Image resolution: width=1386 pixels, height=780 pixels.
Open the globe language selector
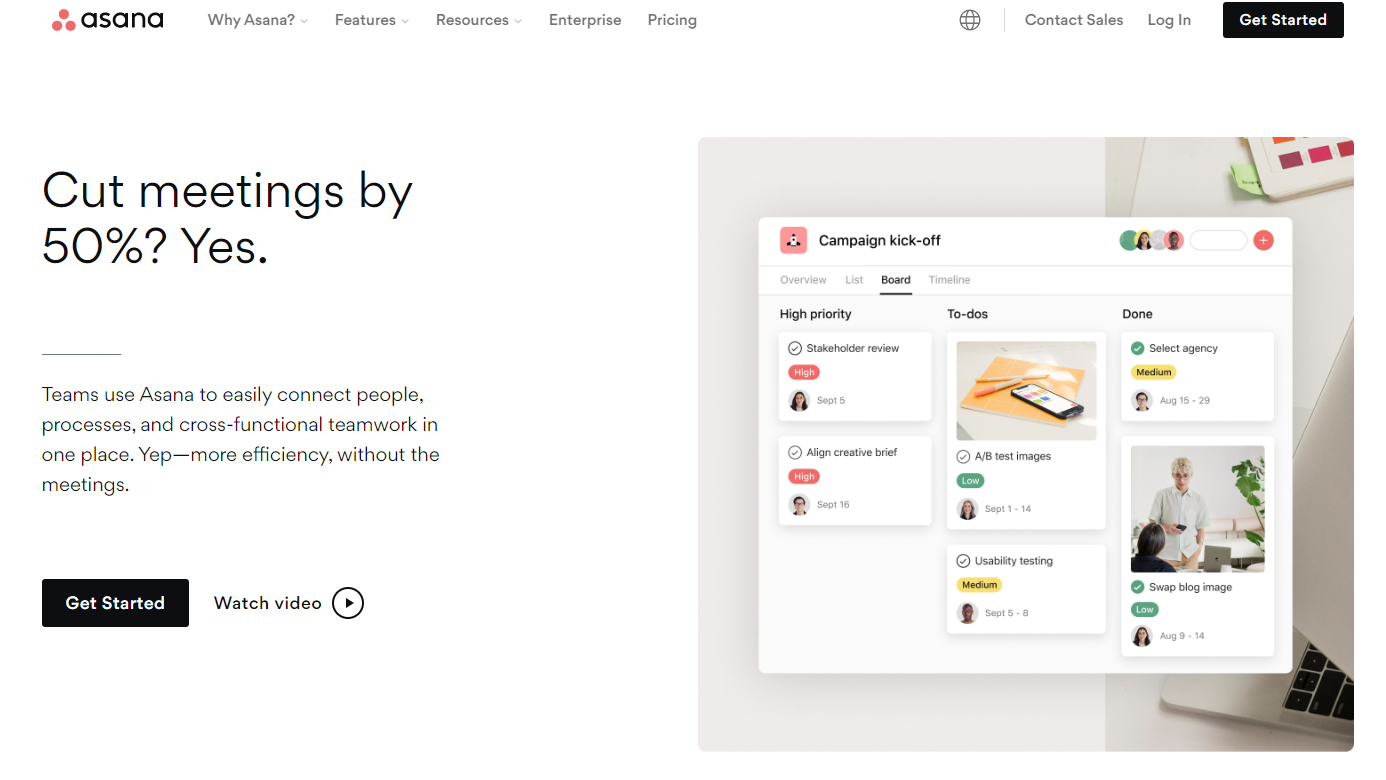coord(969,20)
